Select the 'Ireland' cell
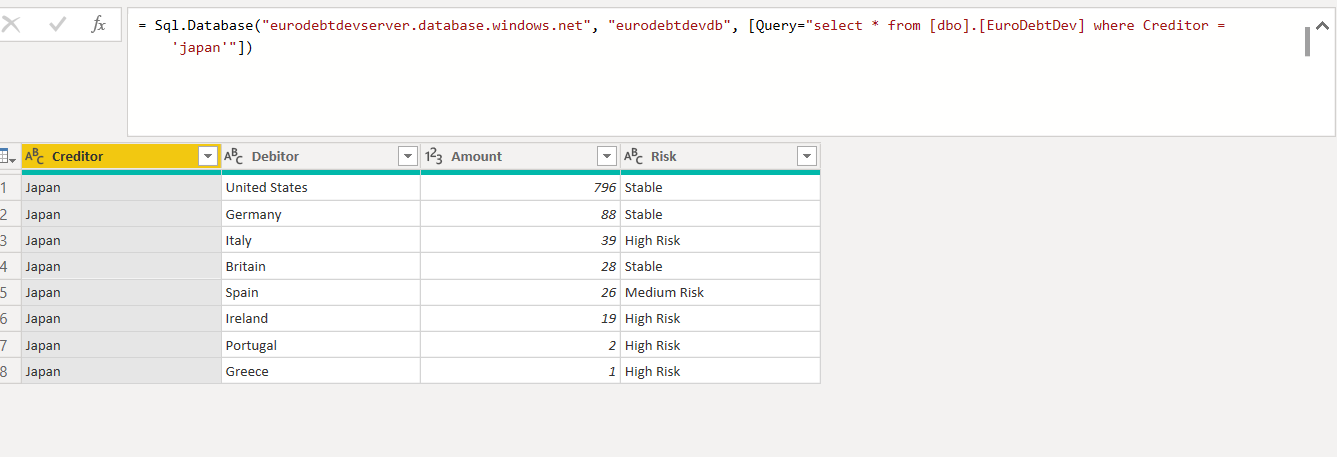This screenshot has height=457, width=1337. 321,318
